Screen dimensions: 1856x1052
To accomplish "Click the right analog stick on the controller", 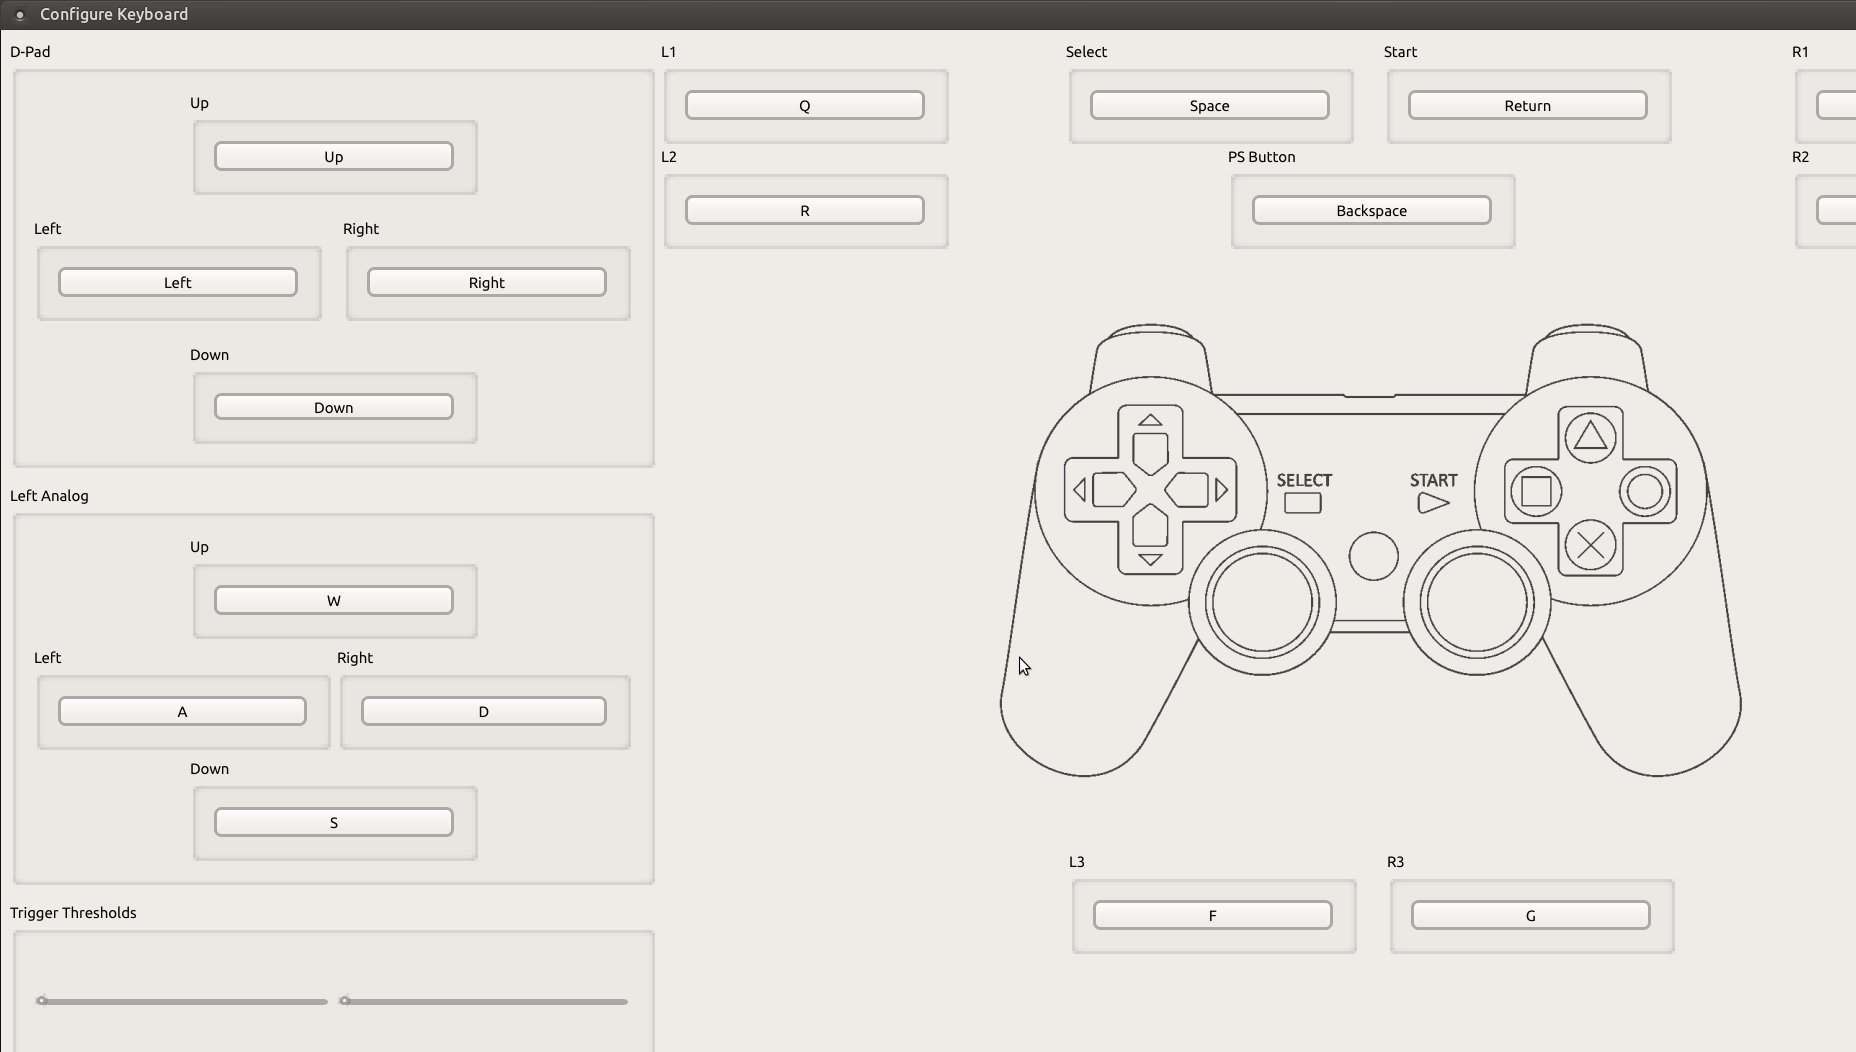I will 1477,603.
